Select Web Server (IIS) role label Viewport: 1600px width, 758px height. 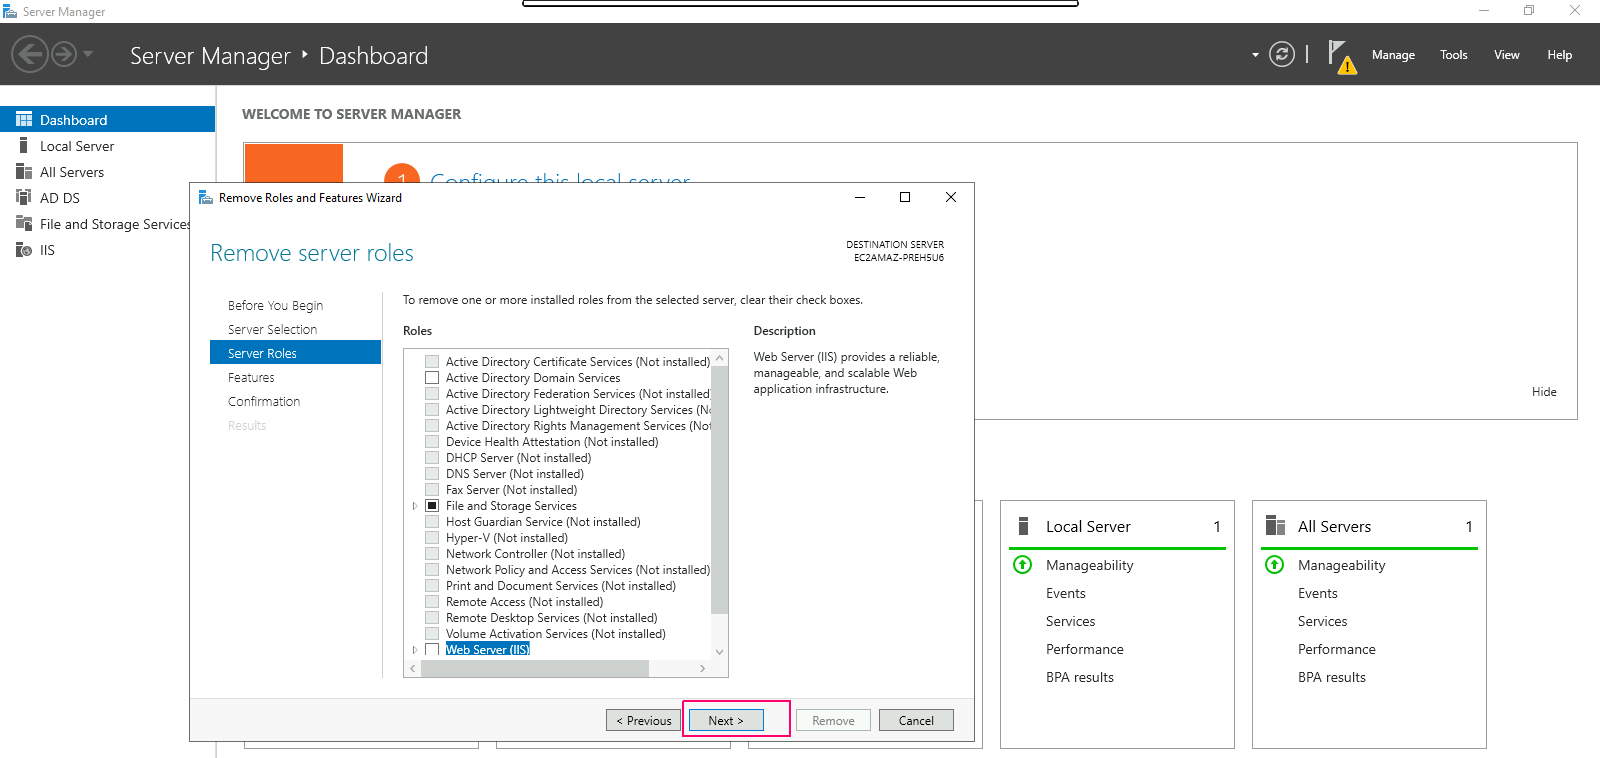[488, 650]
